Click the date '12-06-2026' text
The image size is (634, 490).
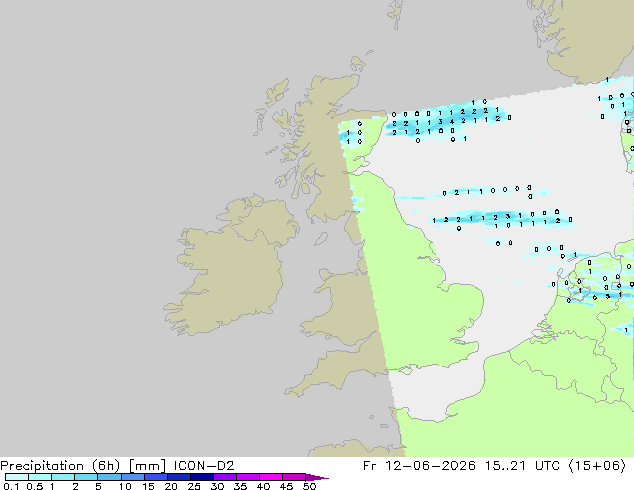point(430,466)
